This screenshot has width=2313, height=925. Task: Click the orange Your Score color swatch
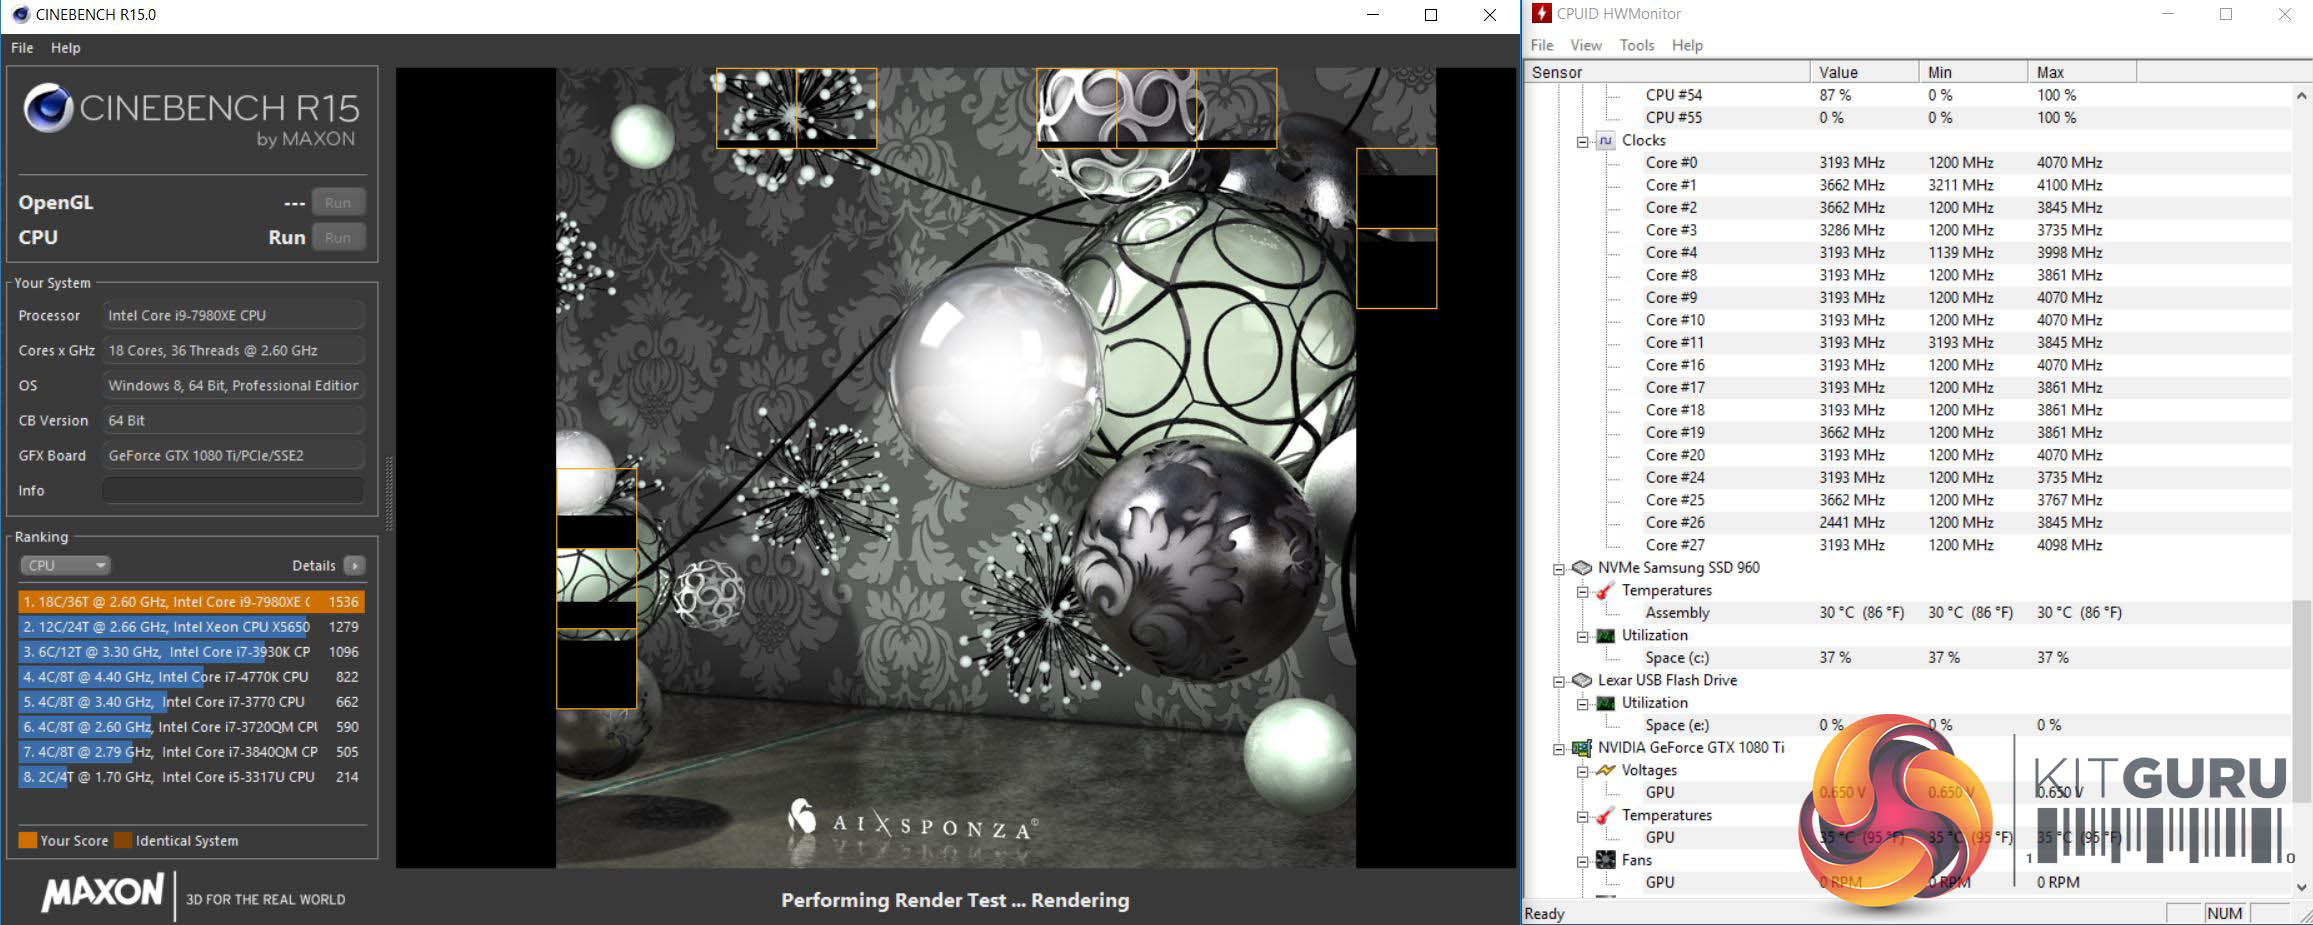point(28,841)
